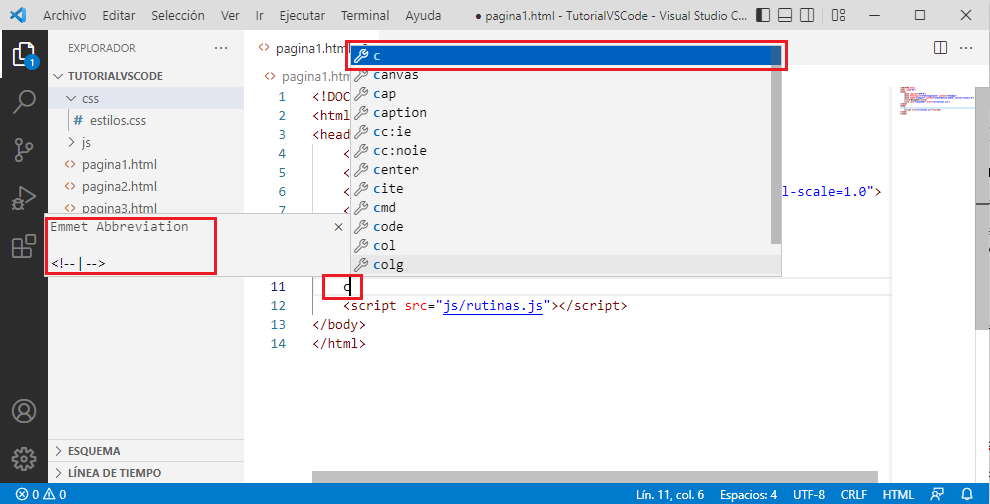The height and width of the screenshot is (504, 990).
Task: Select the 'cc:noie' suggestion
Action: 561,150
